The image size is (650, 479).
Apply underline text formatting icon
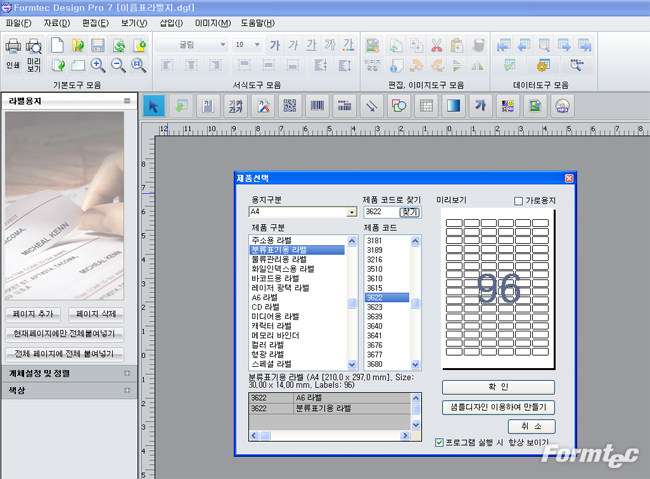[311, 45]
